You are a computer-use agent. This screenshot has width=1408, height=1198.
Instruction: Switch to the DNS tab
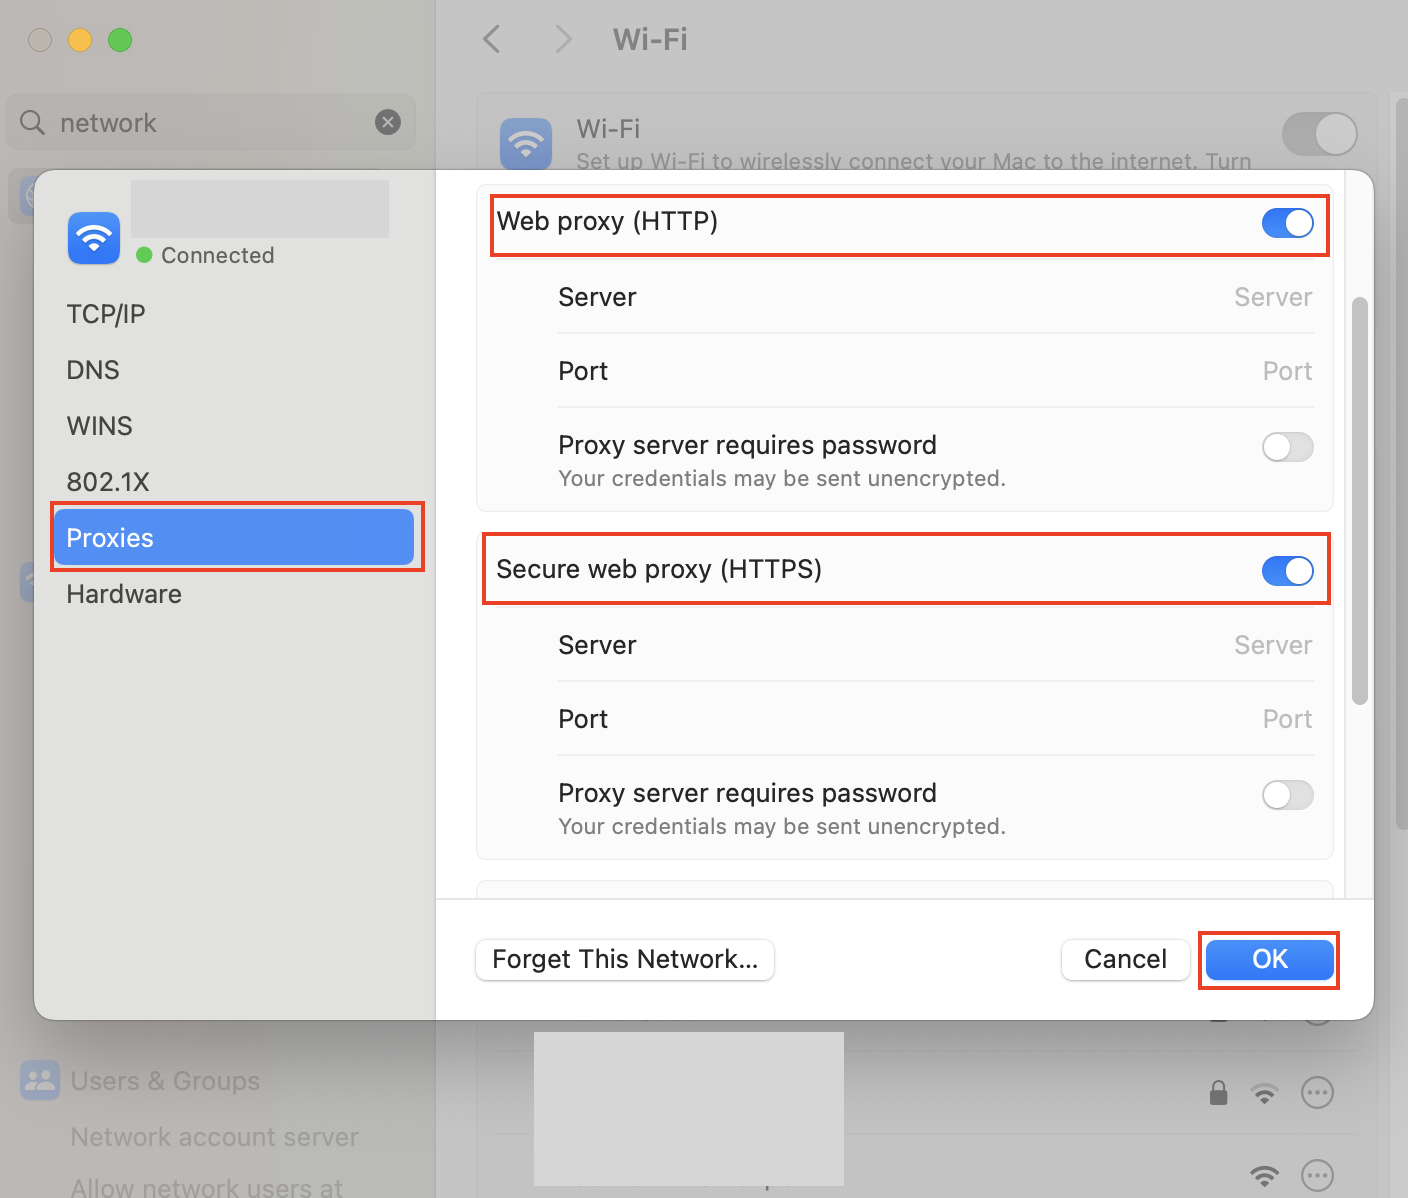click(92, 369)
